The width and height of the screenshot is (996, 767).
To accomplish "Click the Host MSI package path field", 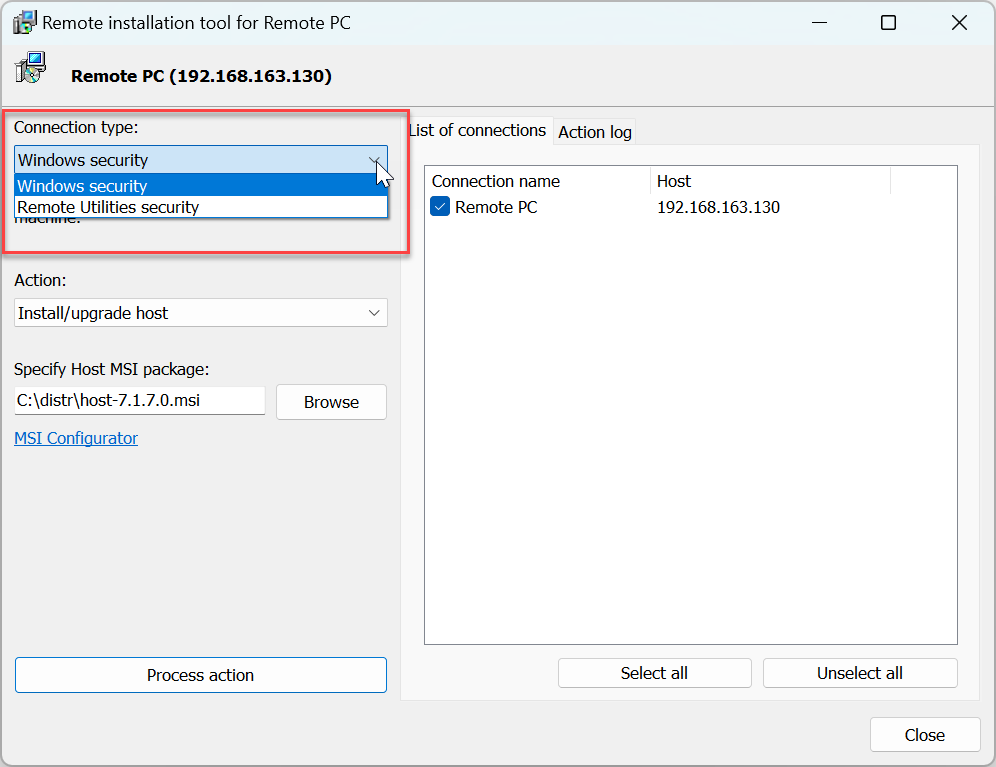I will pos(139,401).
